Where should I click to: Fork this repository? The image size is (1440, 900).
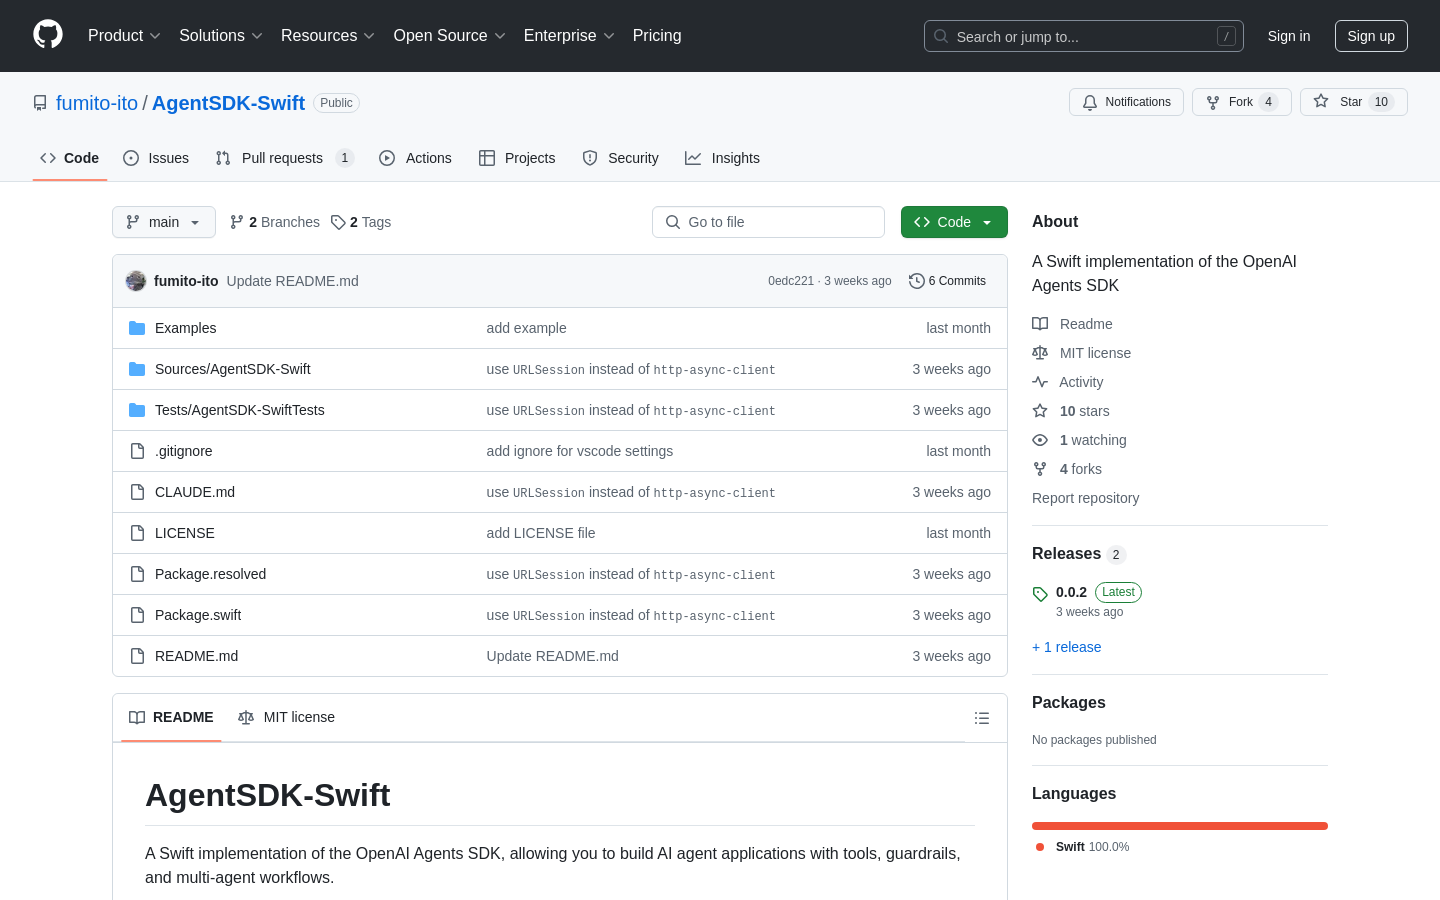pos(1241,102)
